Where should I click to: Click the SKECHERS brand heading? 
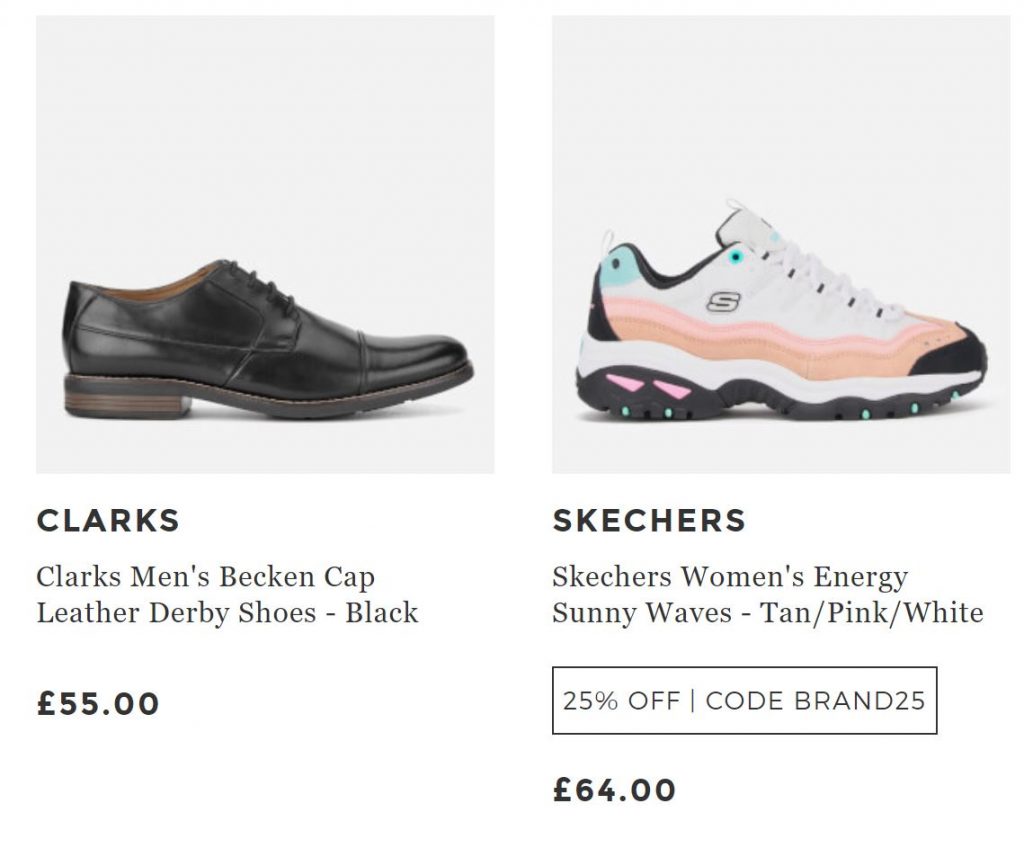(649, 521)
